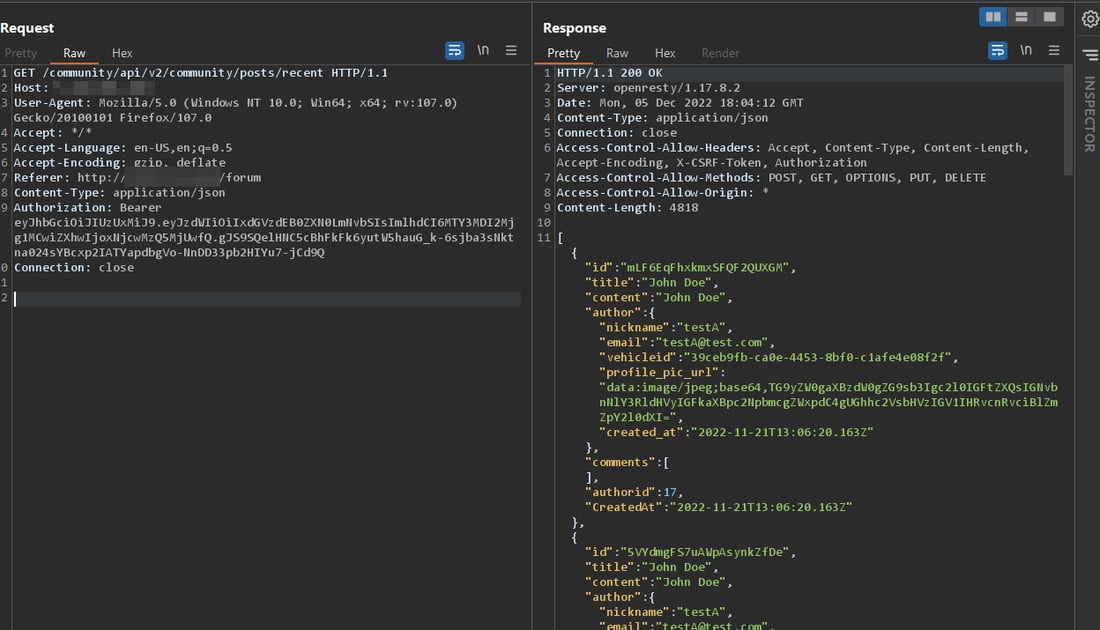The height and width of the screenshot is (630, 1100).
Task: Collapse the Request options menu list
Action: [x=511, y=51]
